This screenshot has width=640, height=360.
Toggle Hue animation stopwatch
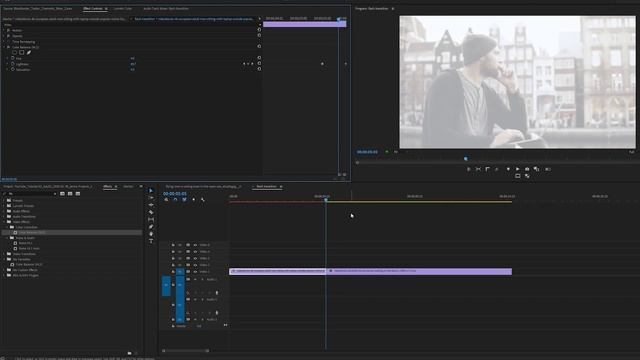coord(13,58)
